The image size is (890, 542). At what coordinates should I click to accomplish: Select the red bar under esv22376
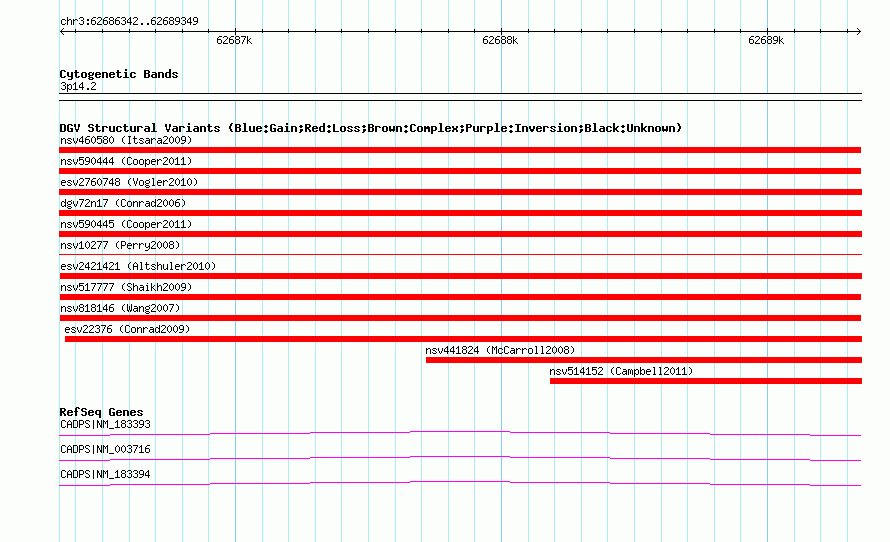(x=463, y=339)
